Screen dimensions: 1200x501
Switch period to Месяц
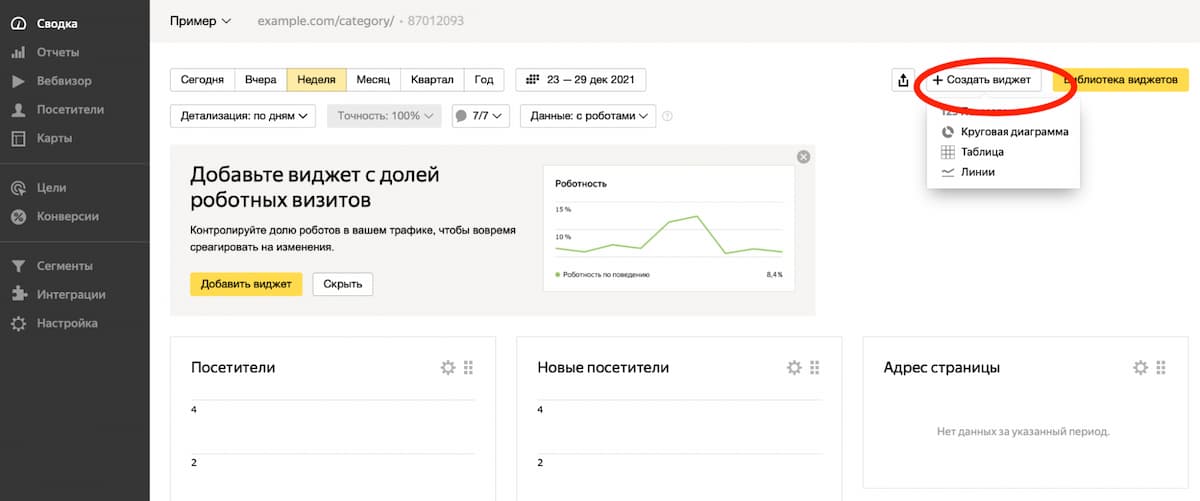tap(373, 80)
